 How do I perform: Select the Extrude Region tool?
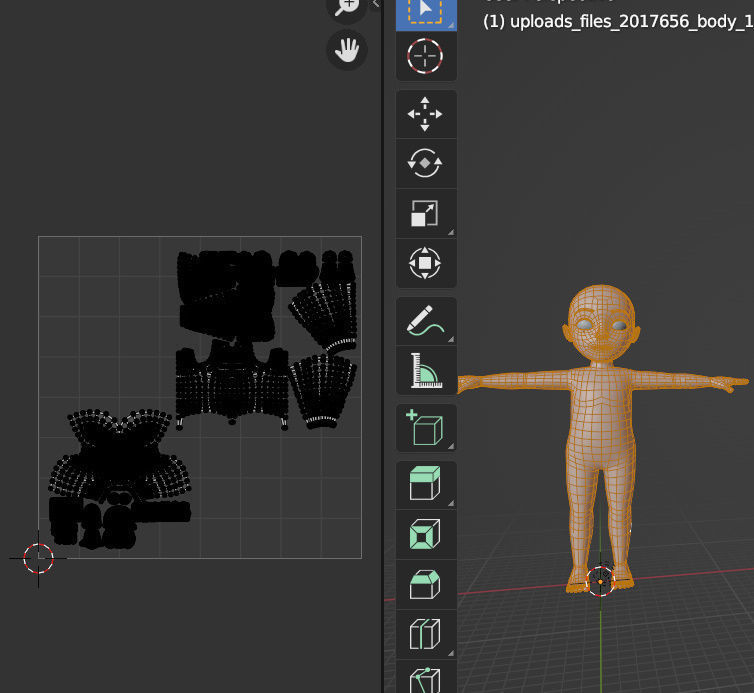tap(426, 485)
